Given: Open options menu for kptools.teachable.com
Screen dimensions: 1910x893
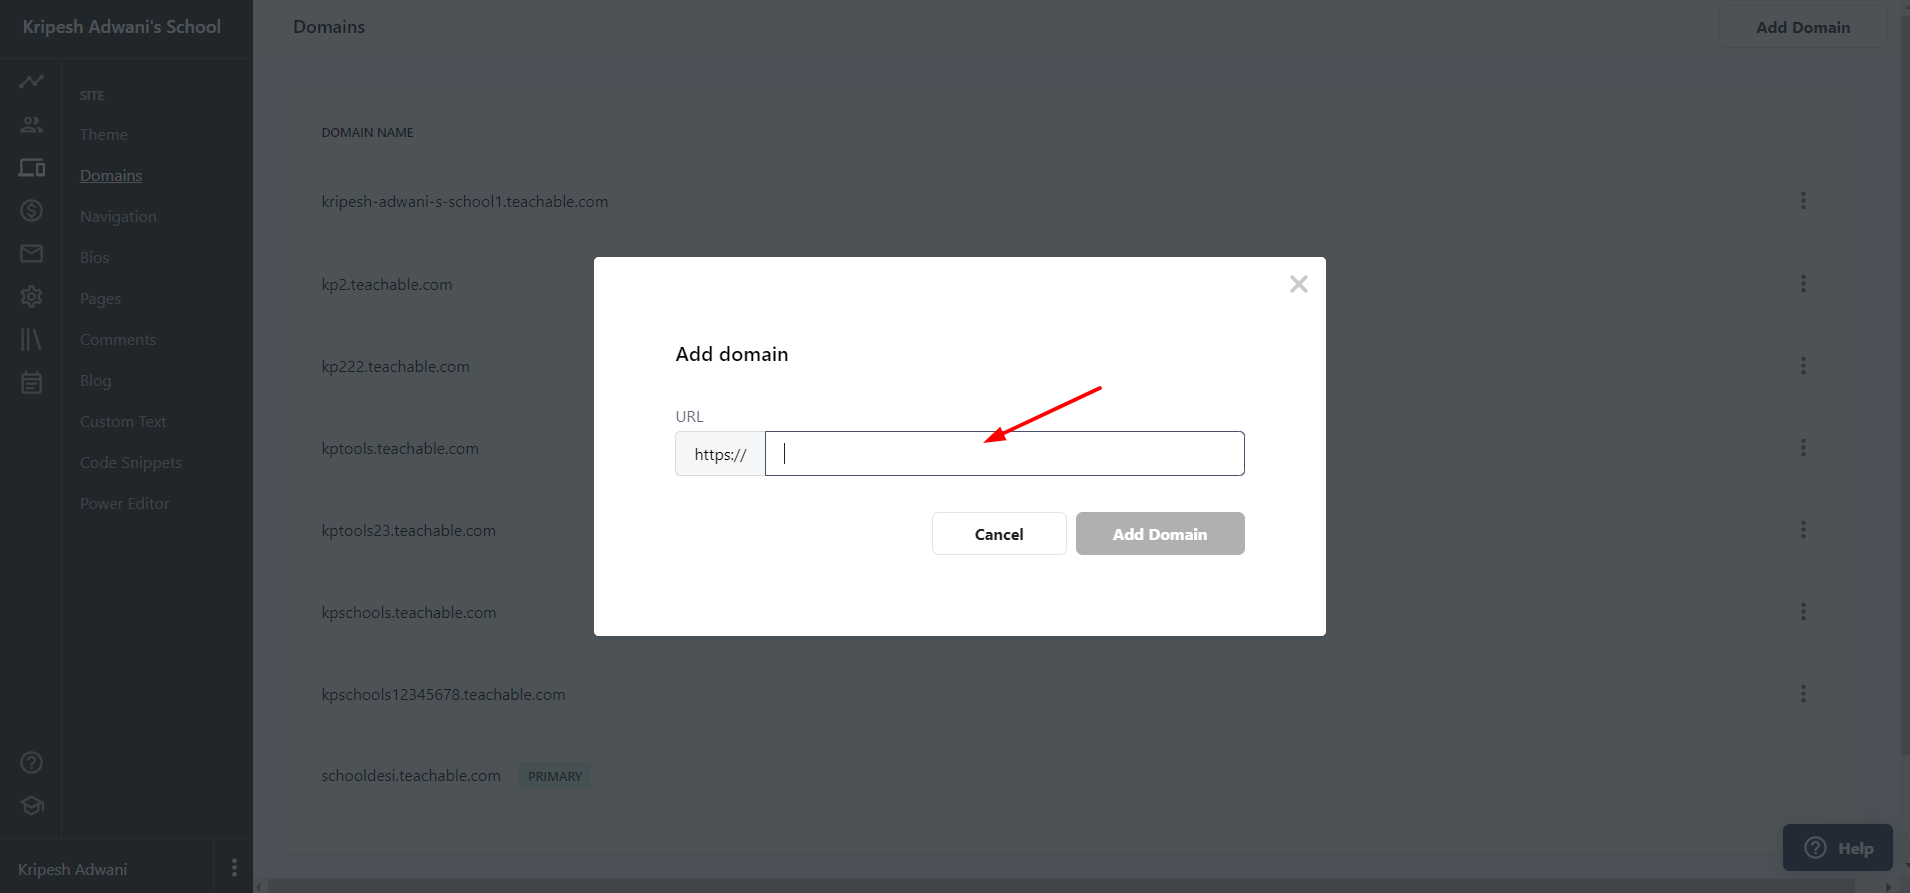Looking at the screenshot, I should pos(1803,448).
